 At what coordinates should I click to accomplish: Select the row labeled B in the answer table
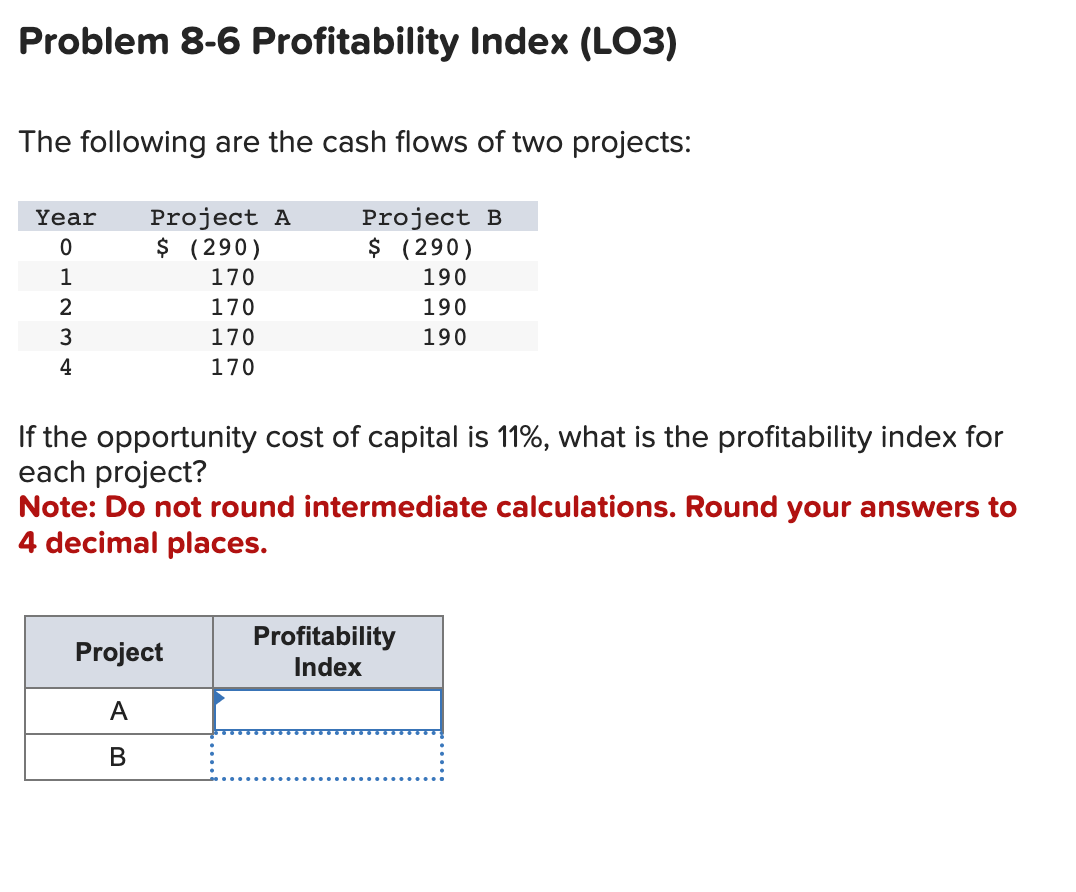tap(118, 757)
